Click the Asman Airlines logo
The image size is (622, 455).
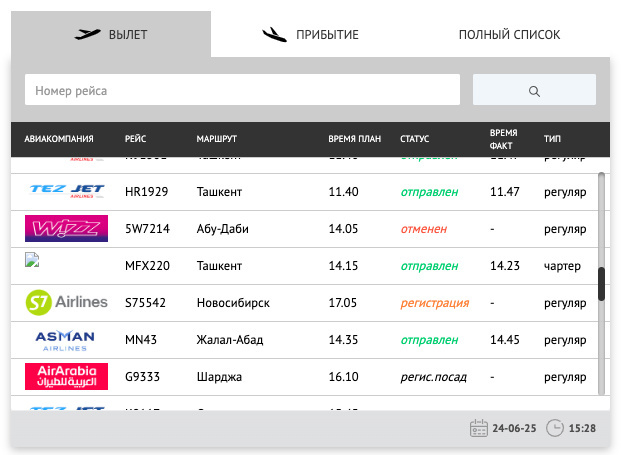(x=65, y=341)
